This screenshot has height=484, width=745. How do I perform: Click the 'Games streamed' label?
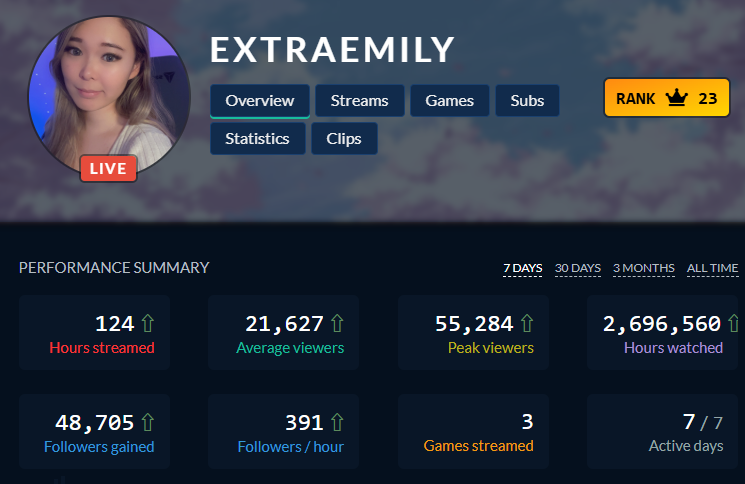(478, 446)
